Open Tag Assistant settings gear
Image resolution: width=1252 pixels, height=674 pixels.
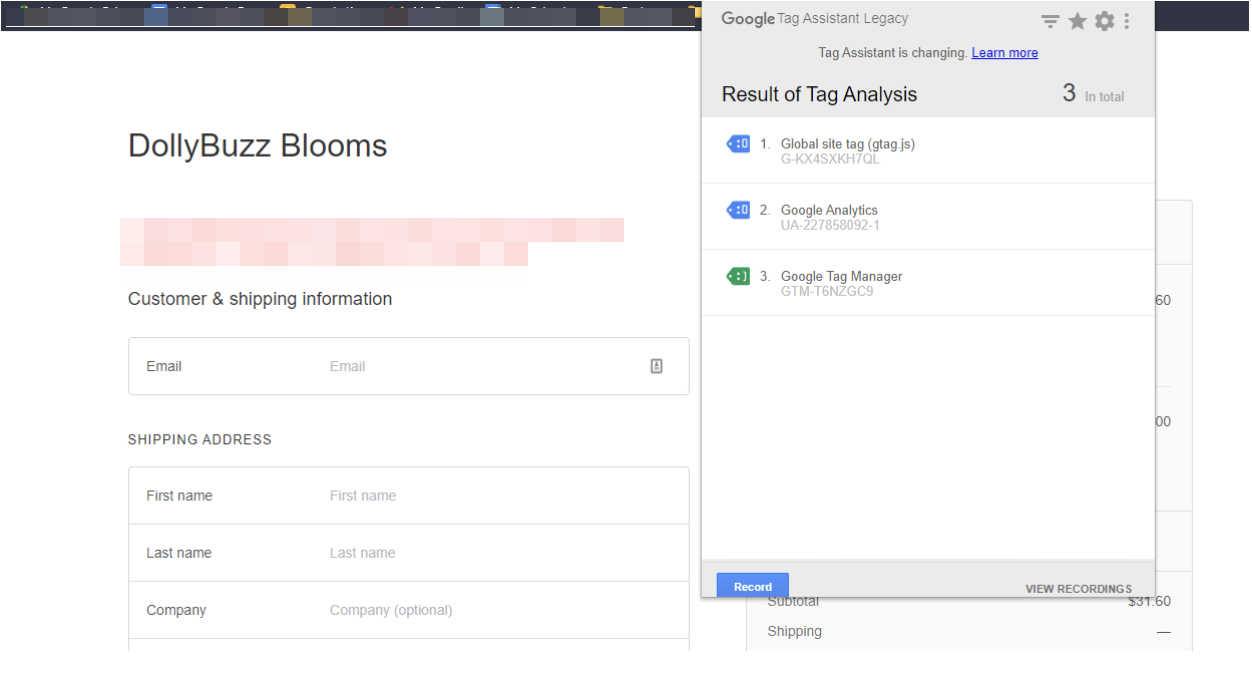coord(1104,21)
